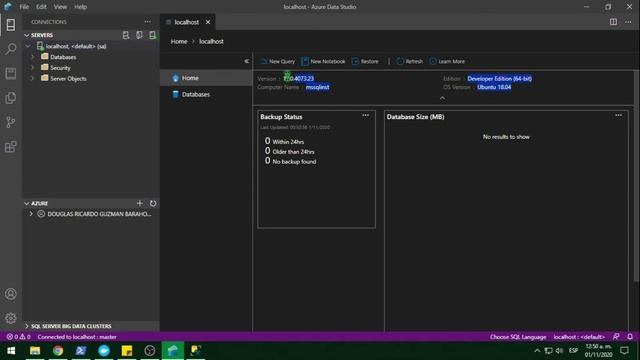Click the dashboard vertical scrollbar

click(636, 176)
